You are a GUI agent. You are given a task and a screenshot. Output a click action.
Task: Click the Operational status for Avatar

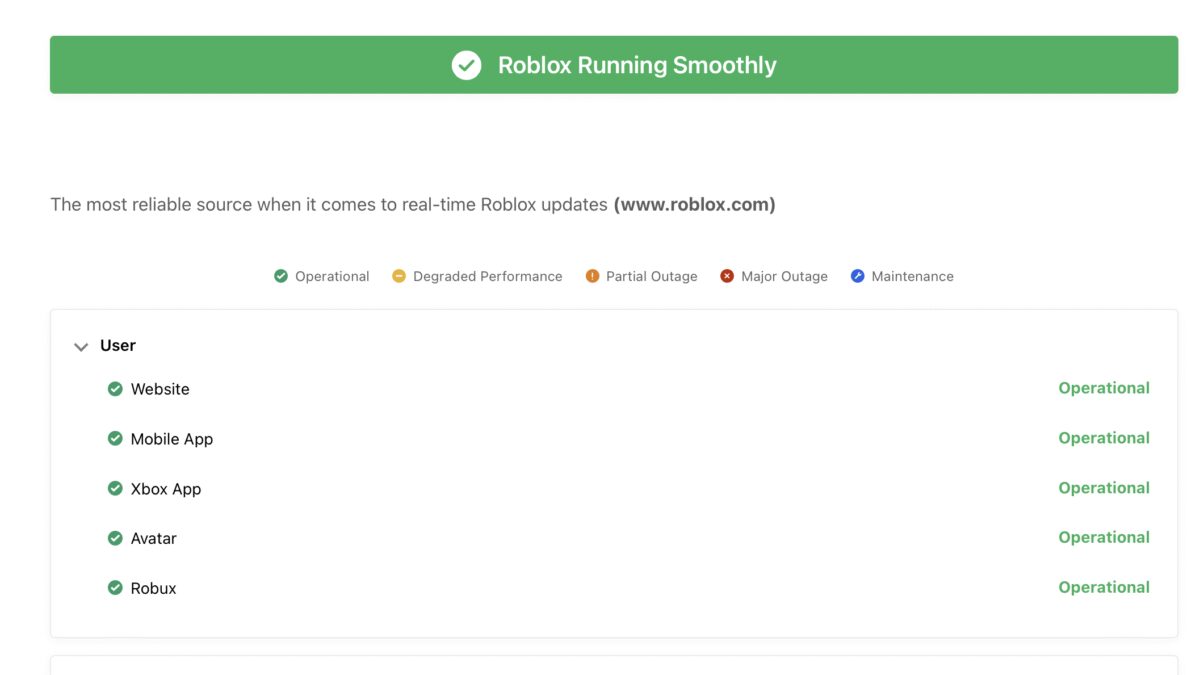1104,537
